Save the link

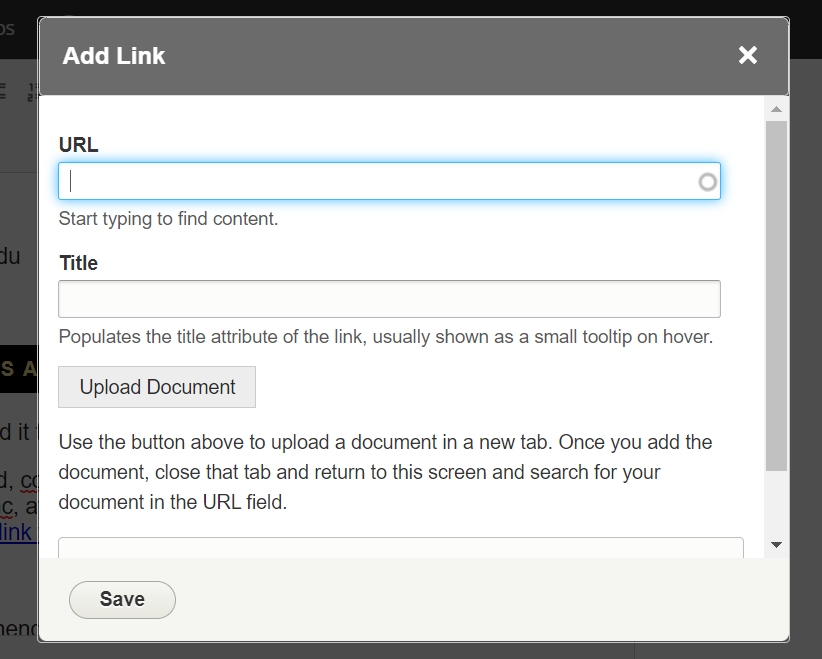[122, 599]
